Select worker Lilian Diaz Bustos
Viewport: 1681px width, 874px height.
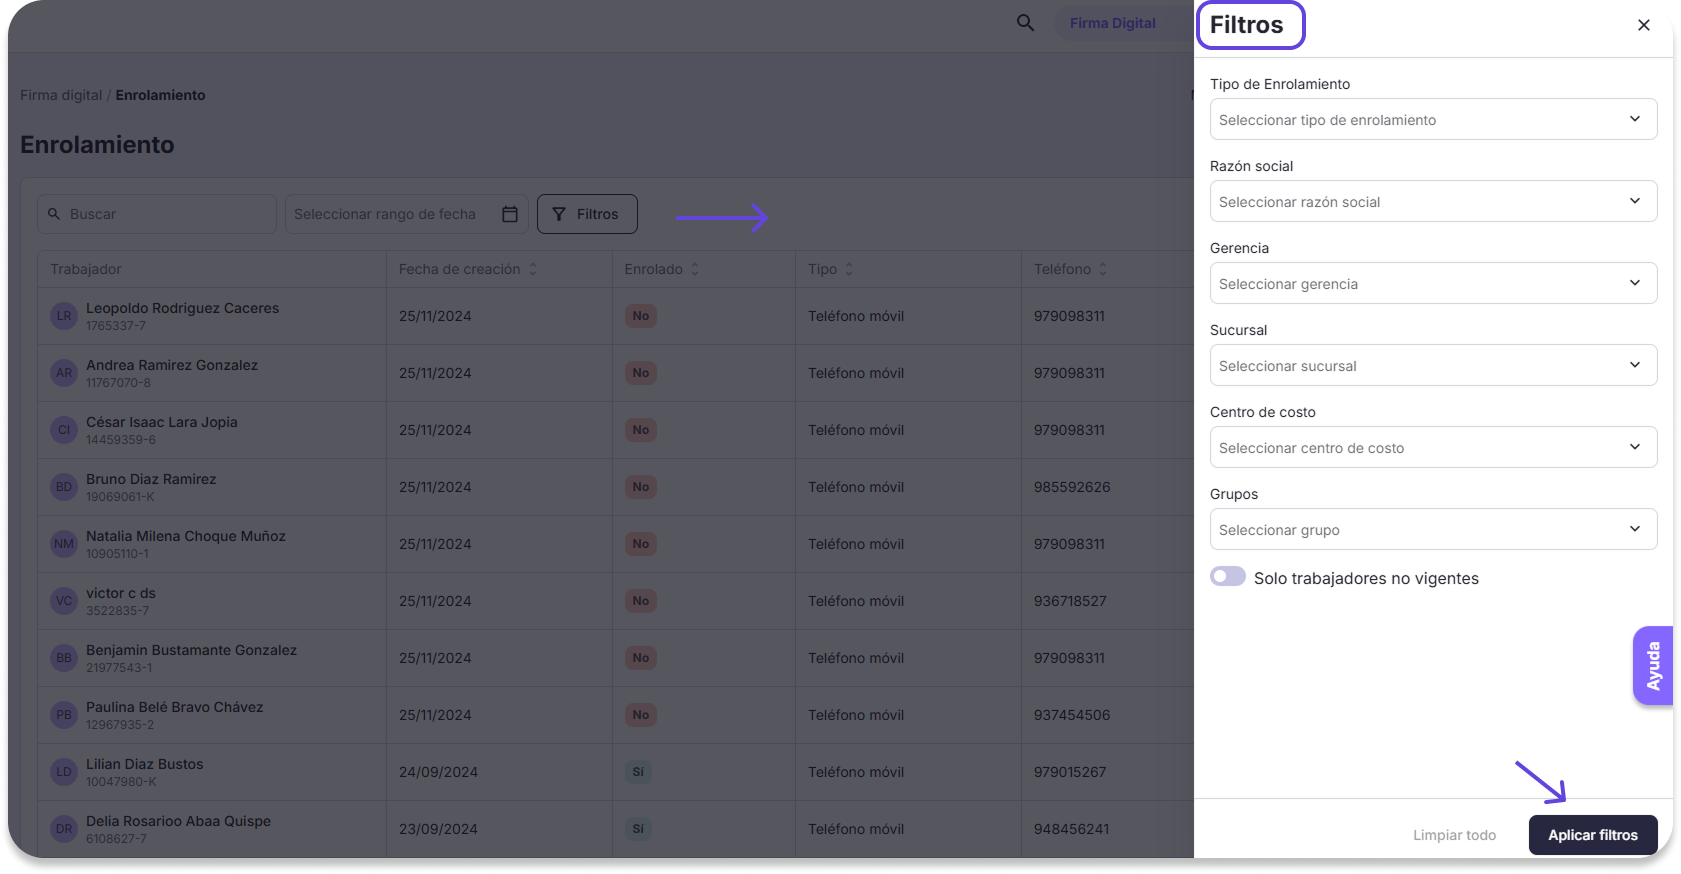point(145,764)
